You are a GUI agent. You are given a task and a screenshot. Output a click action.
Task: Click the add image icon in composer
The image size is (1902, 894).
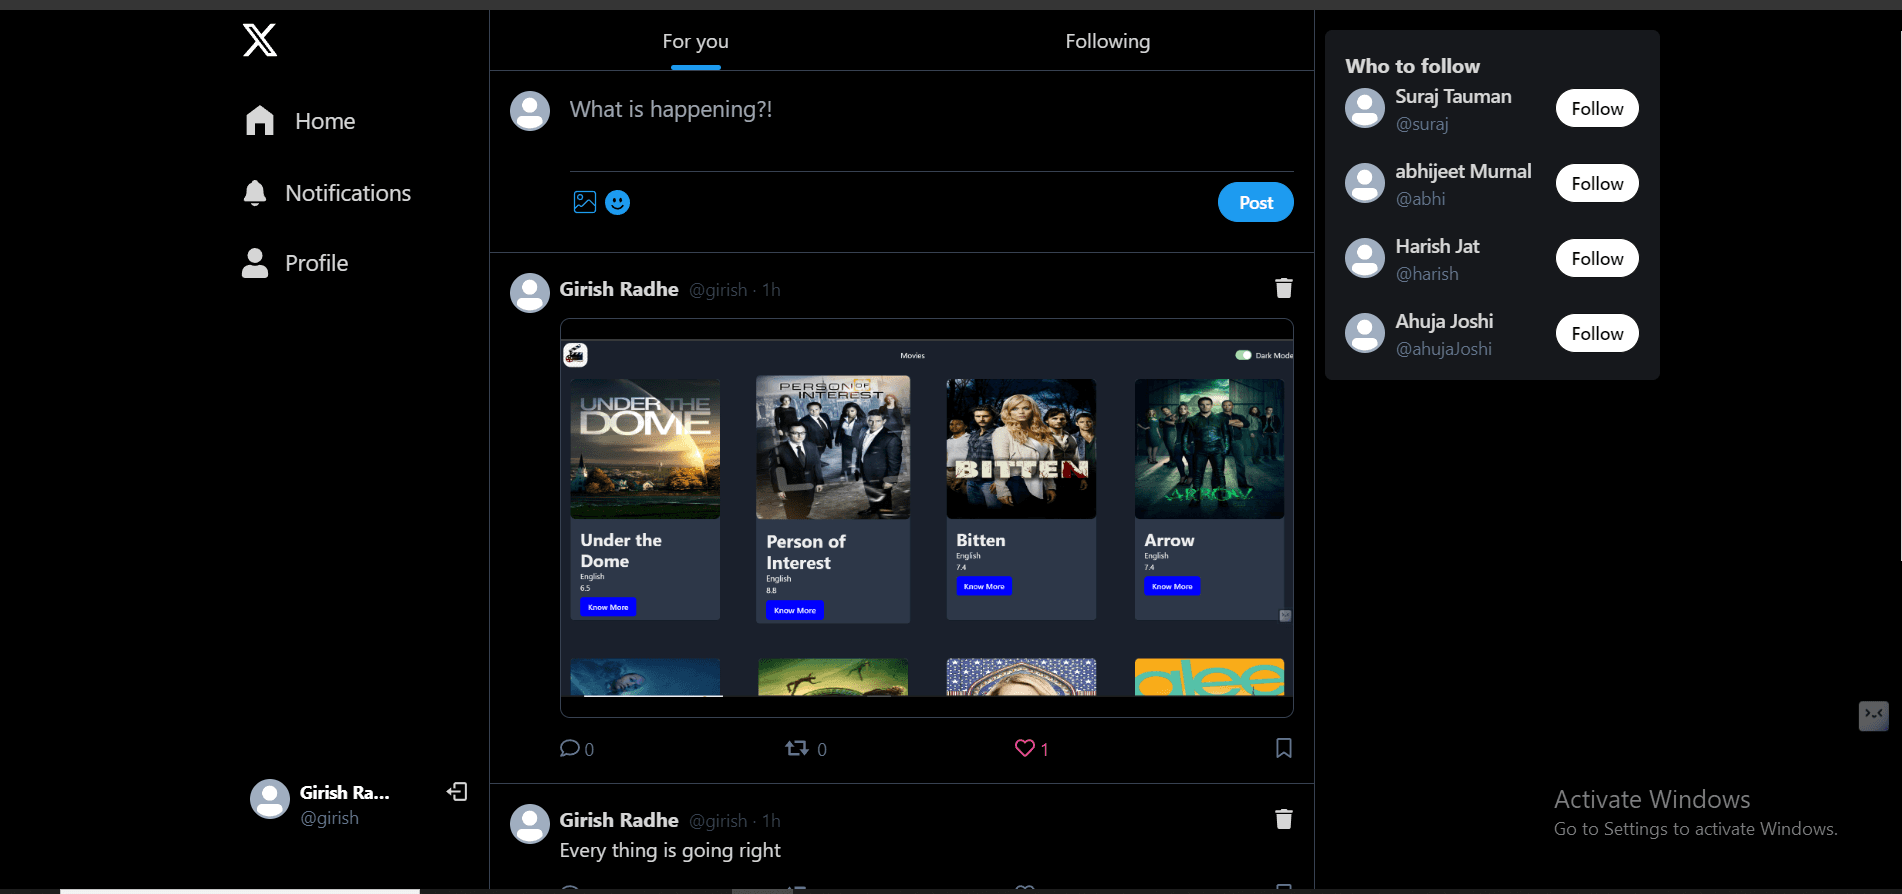click(x=585, y=202)
